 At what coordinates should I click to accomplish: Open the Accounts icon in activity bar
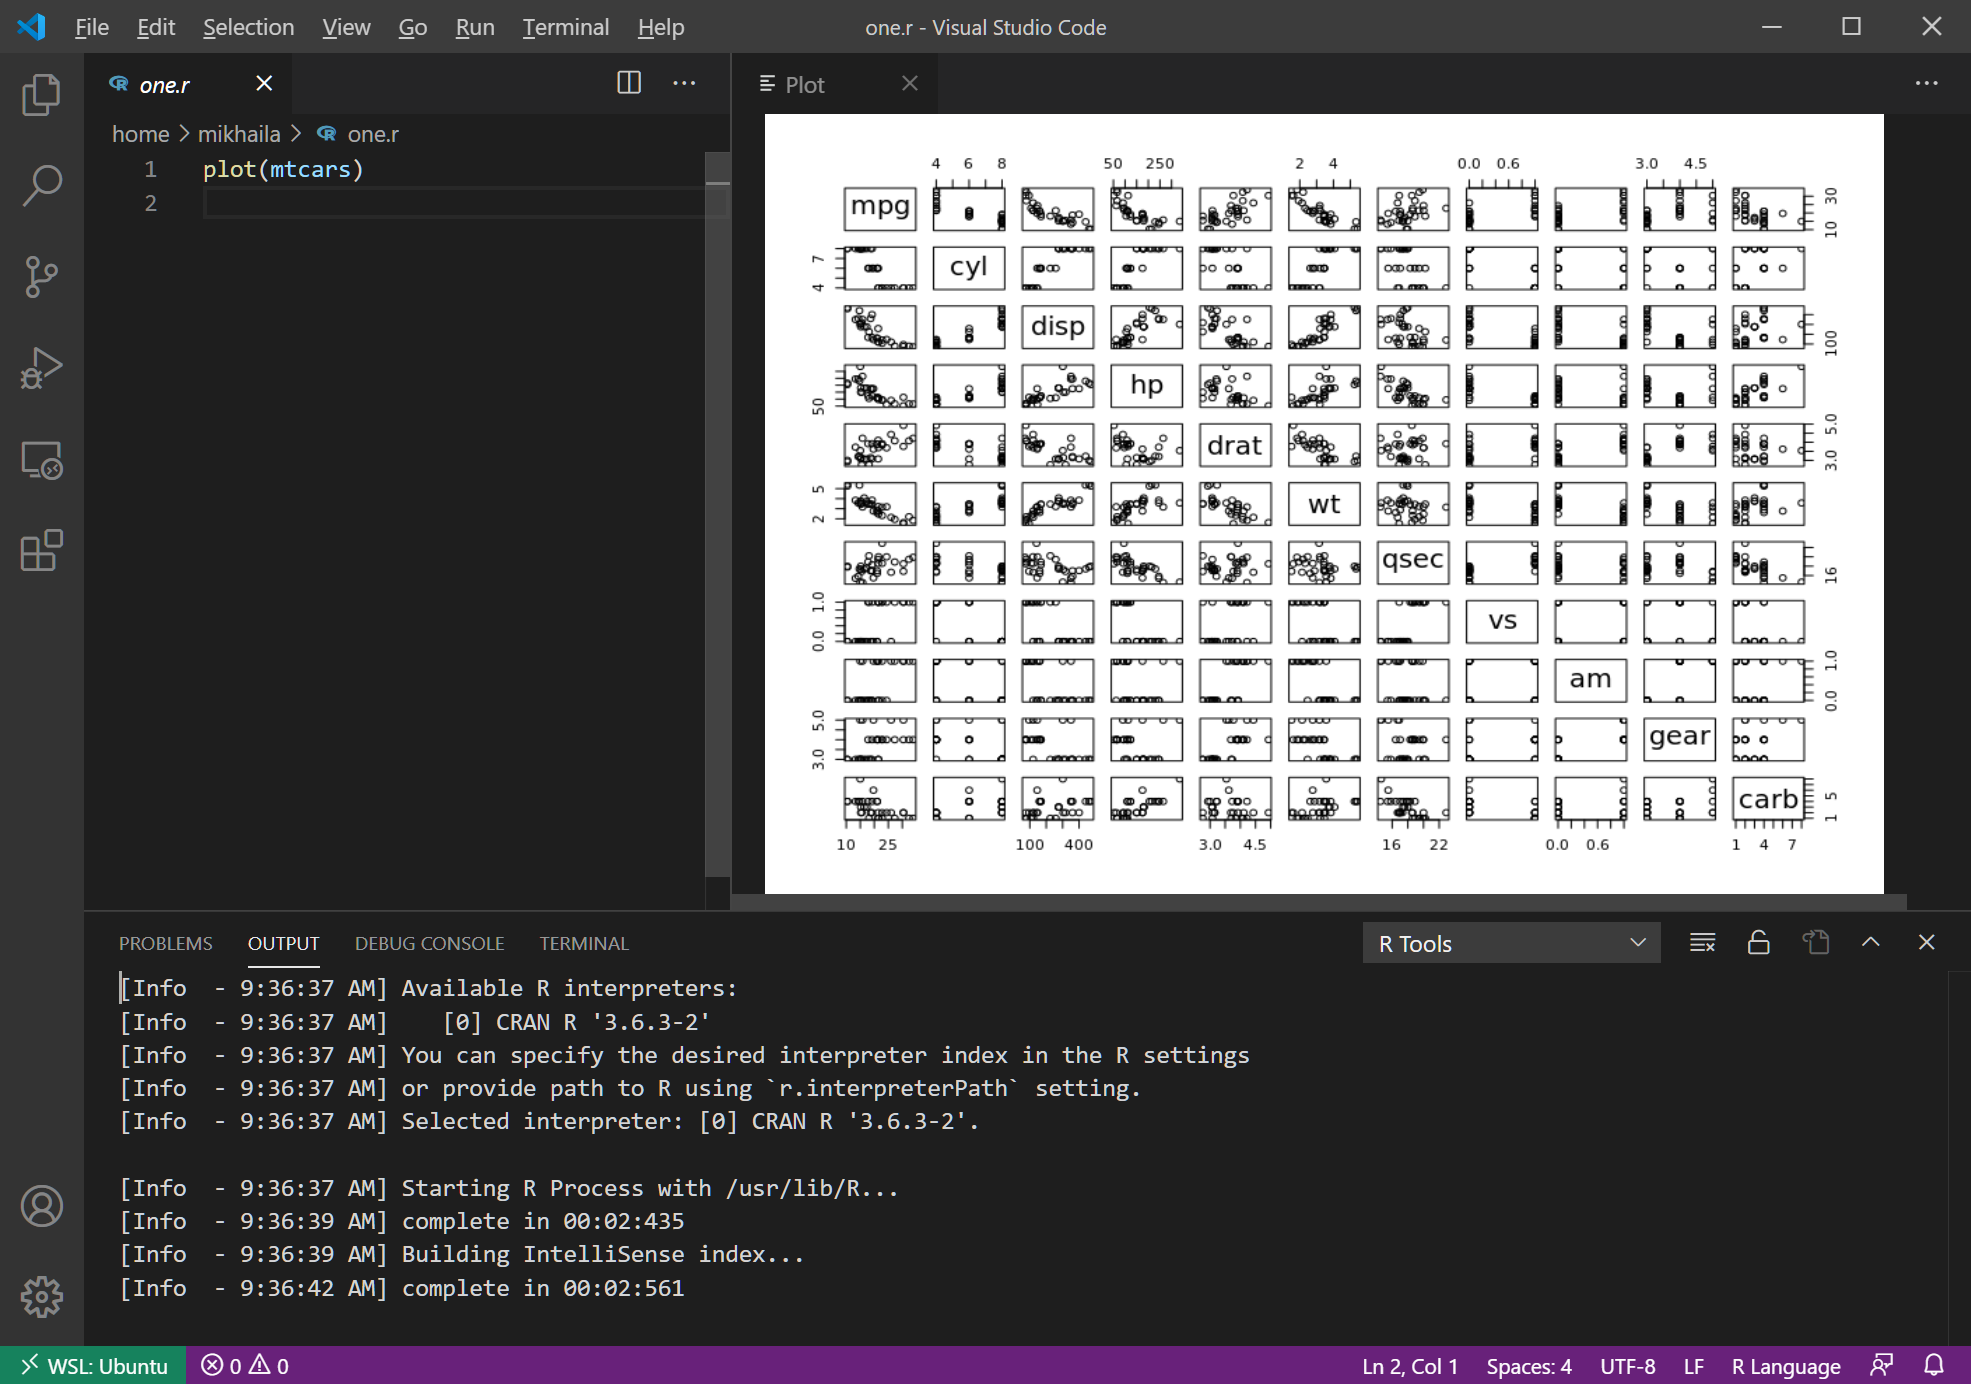41,1207
